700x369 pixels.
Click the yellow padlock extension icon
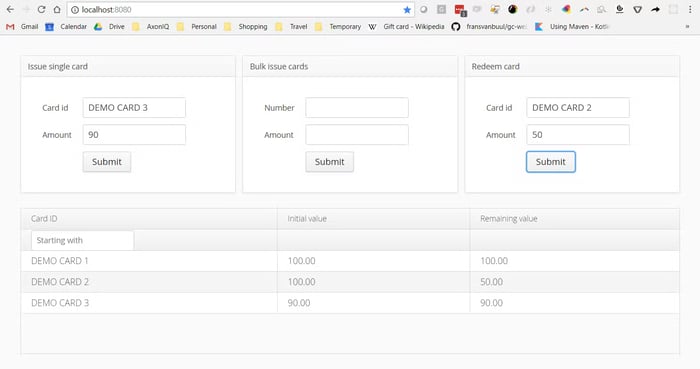(495, 9)
